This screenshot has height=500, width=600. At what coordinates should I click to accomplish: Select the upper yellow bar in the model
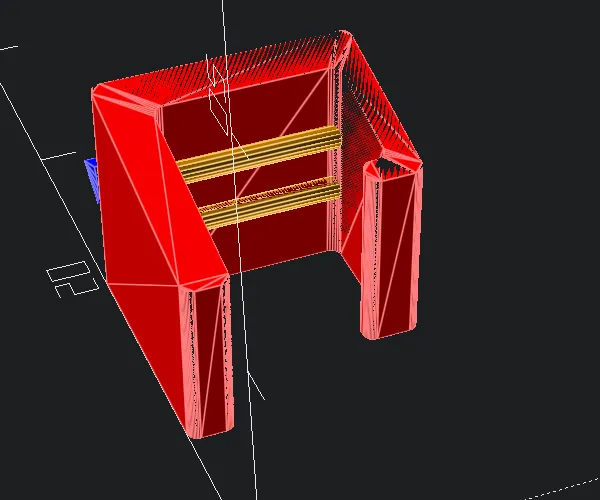coord(259,153)
